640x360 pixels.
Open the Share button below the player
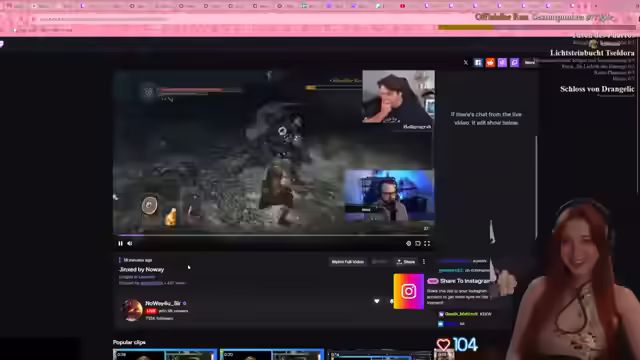click(405, 262)
